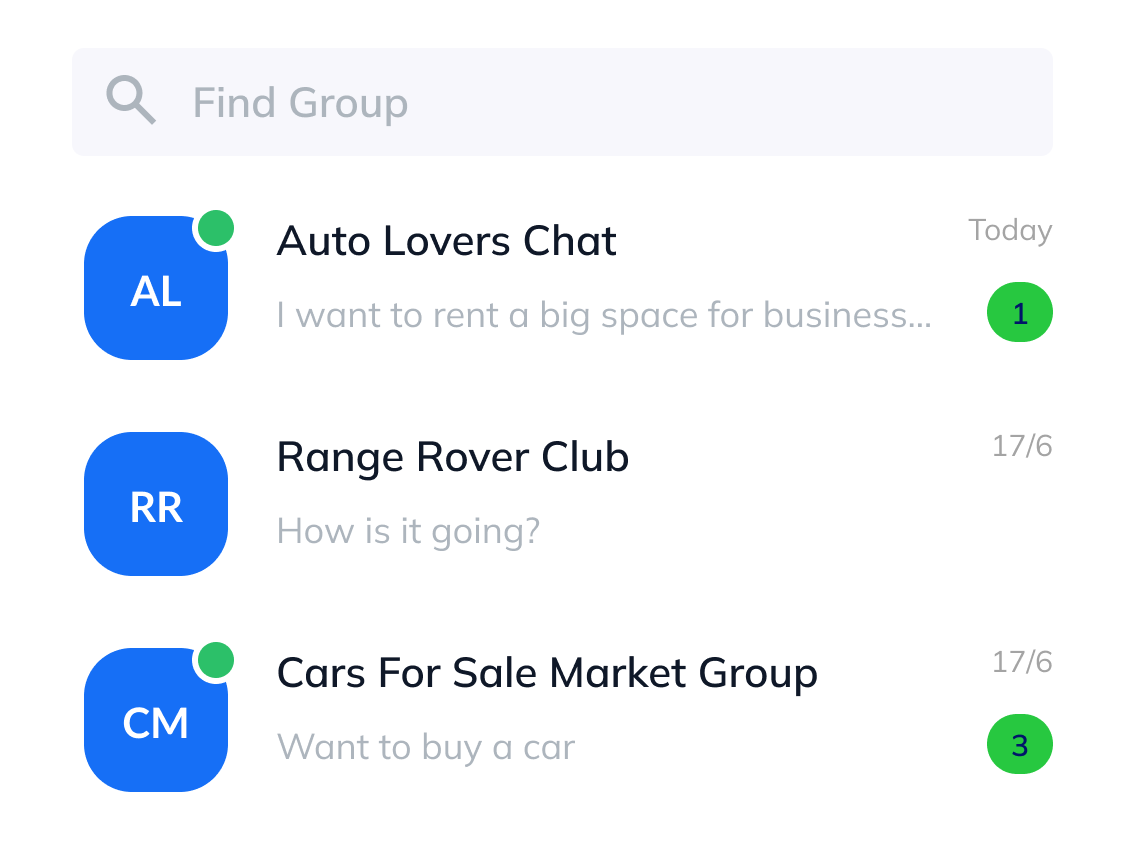Viewport: 1125px width, 852px height.
Task: Click the message preview saying How is it going?
Action: (x=409, y=530)
